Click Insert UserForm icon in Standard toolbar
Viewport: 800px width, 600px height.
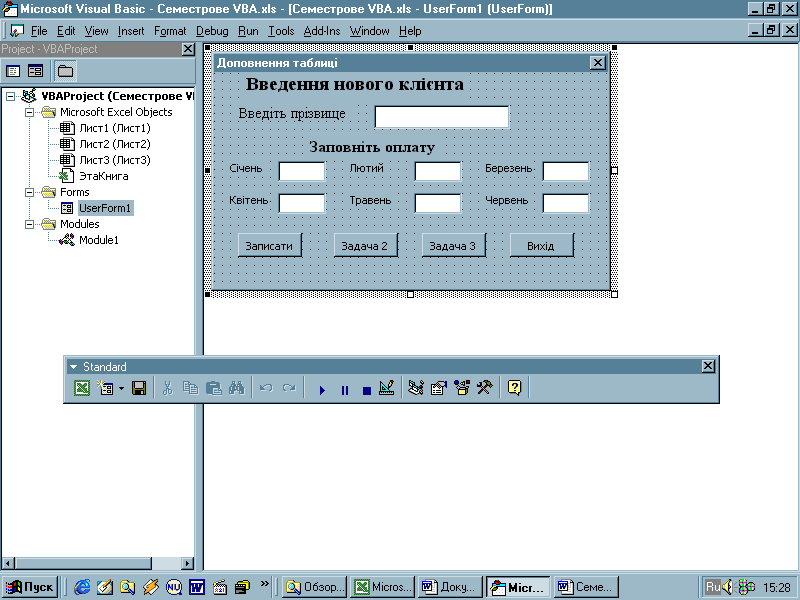pyautogui.click(x=106, y=388)
